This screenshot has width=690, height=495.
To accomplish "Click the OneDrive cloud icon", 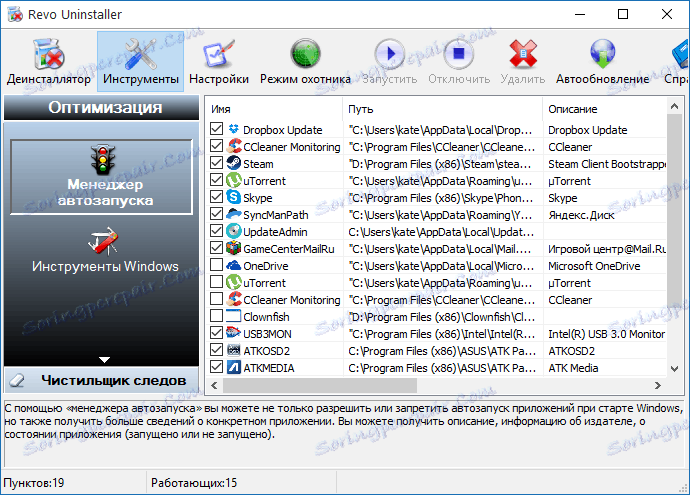I will tap(234, 265).
